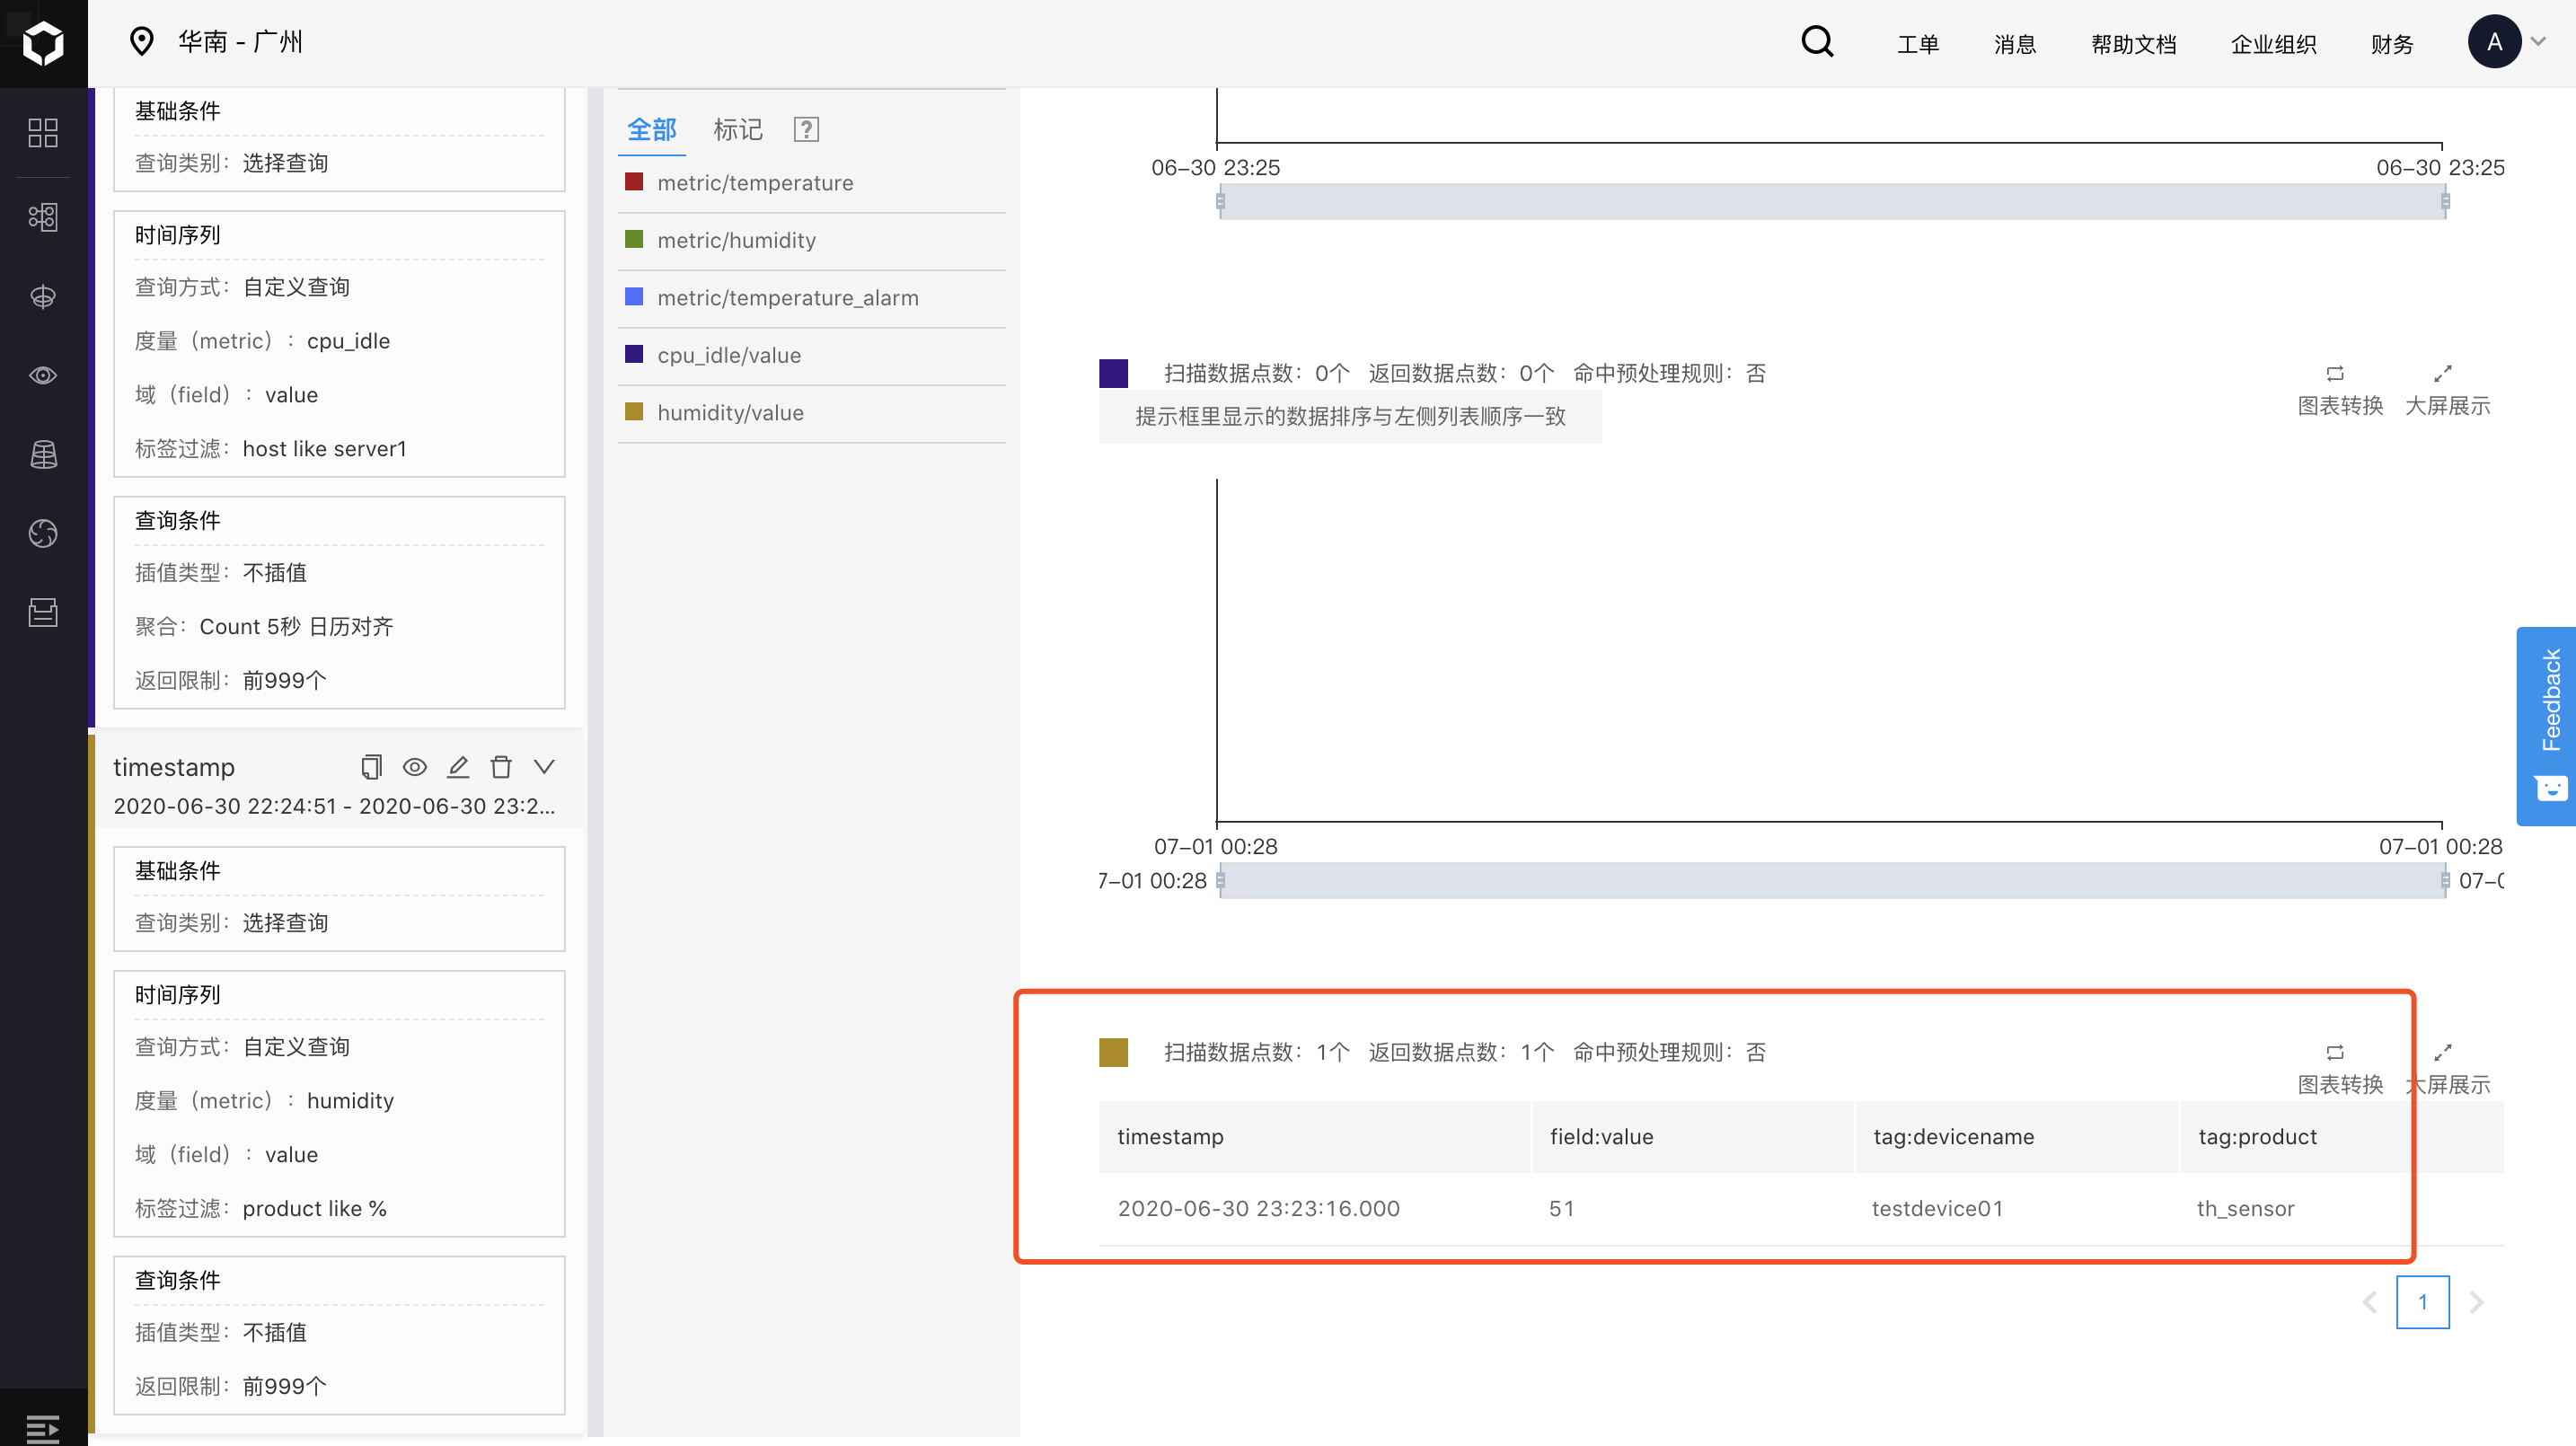Select metric/temperature legend color swatch
This screenshot has height=1446, width=2576.
click(634, 182)
